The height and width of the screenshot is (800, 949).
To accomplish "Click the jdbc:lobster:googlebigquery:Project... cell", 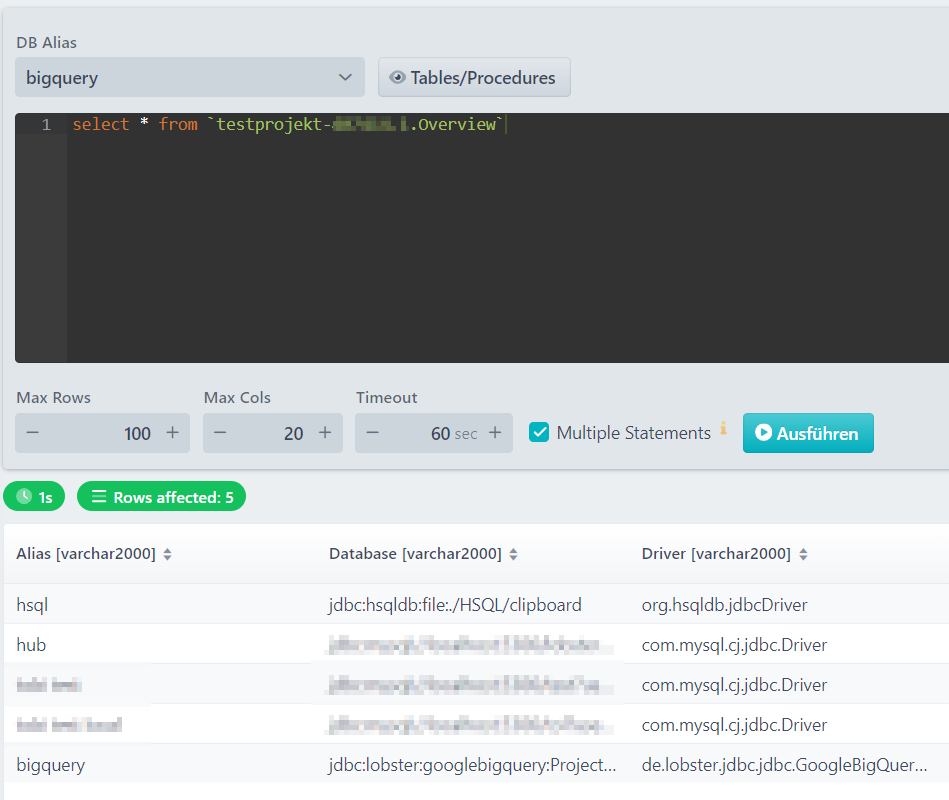I will click(x=473, y=765).
